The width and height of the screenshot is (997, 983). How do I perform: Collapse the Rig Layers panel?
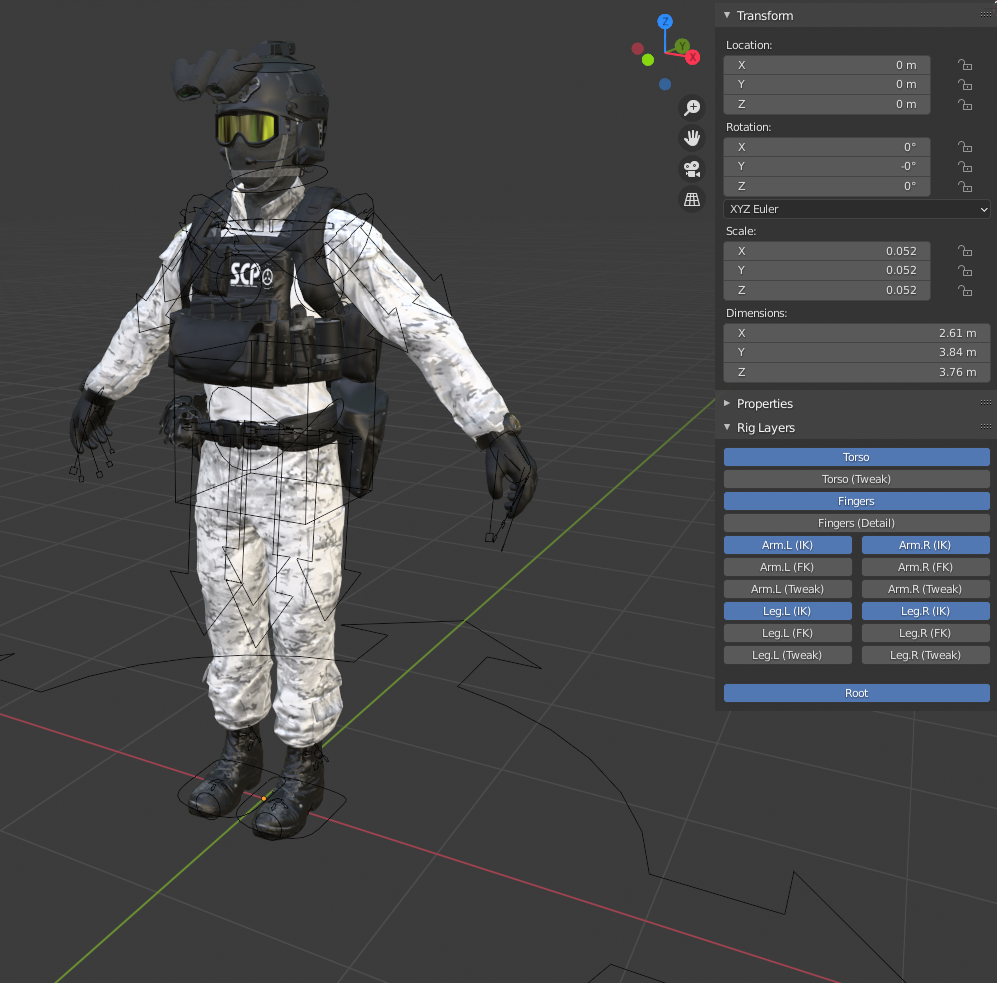pos(727,427)
